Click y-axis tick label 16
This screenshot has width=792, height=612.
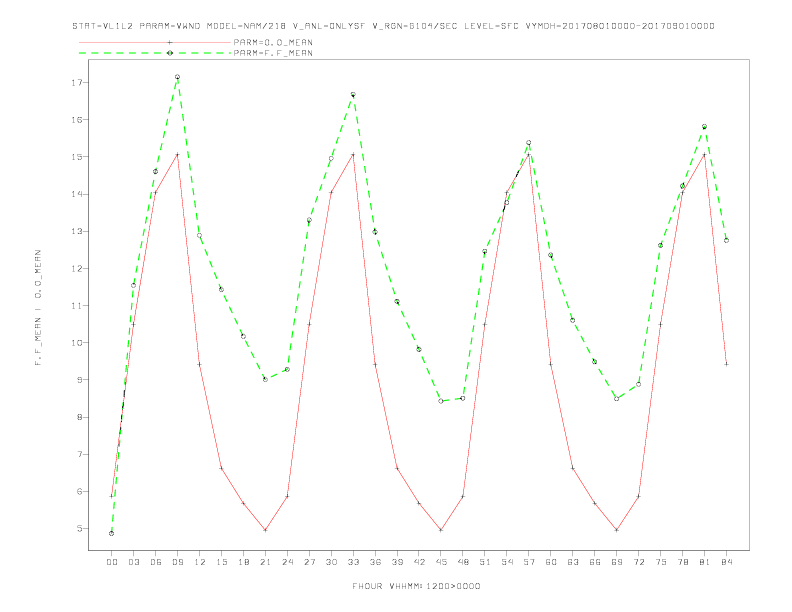pos(77,120)
